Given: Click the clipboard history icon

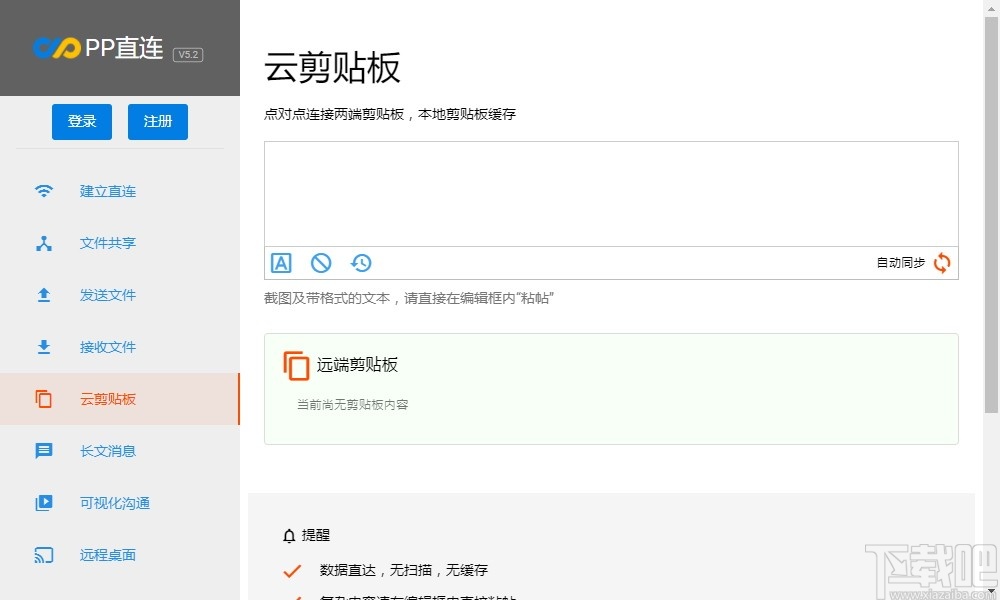Looking at the screenshot, I should [x=361, y=263].
